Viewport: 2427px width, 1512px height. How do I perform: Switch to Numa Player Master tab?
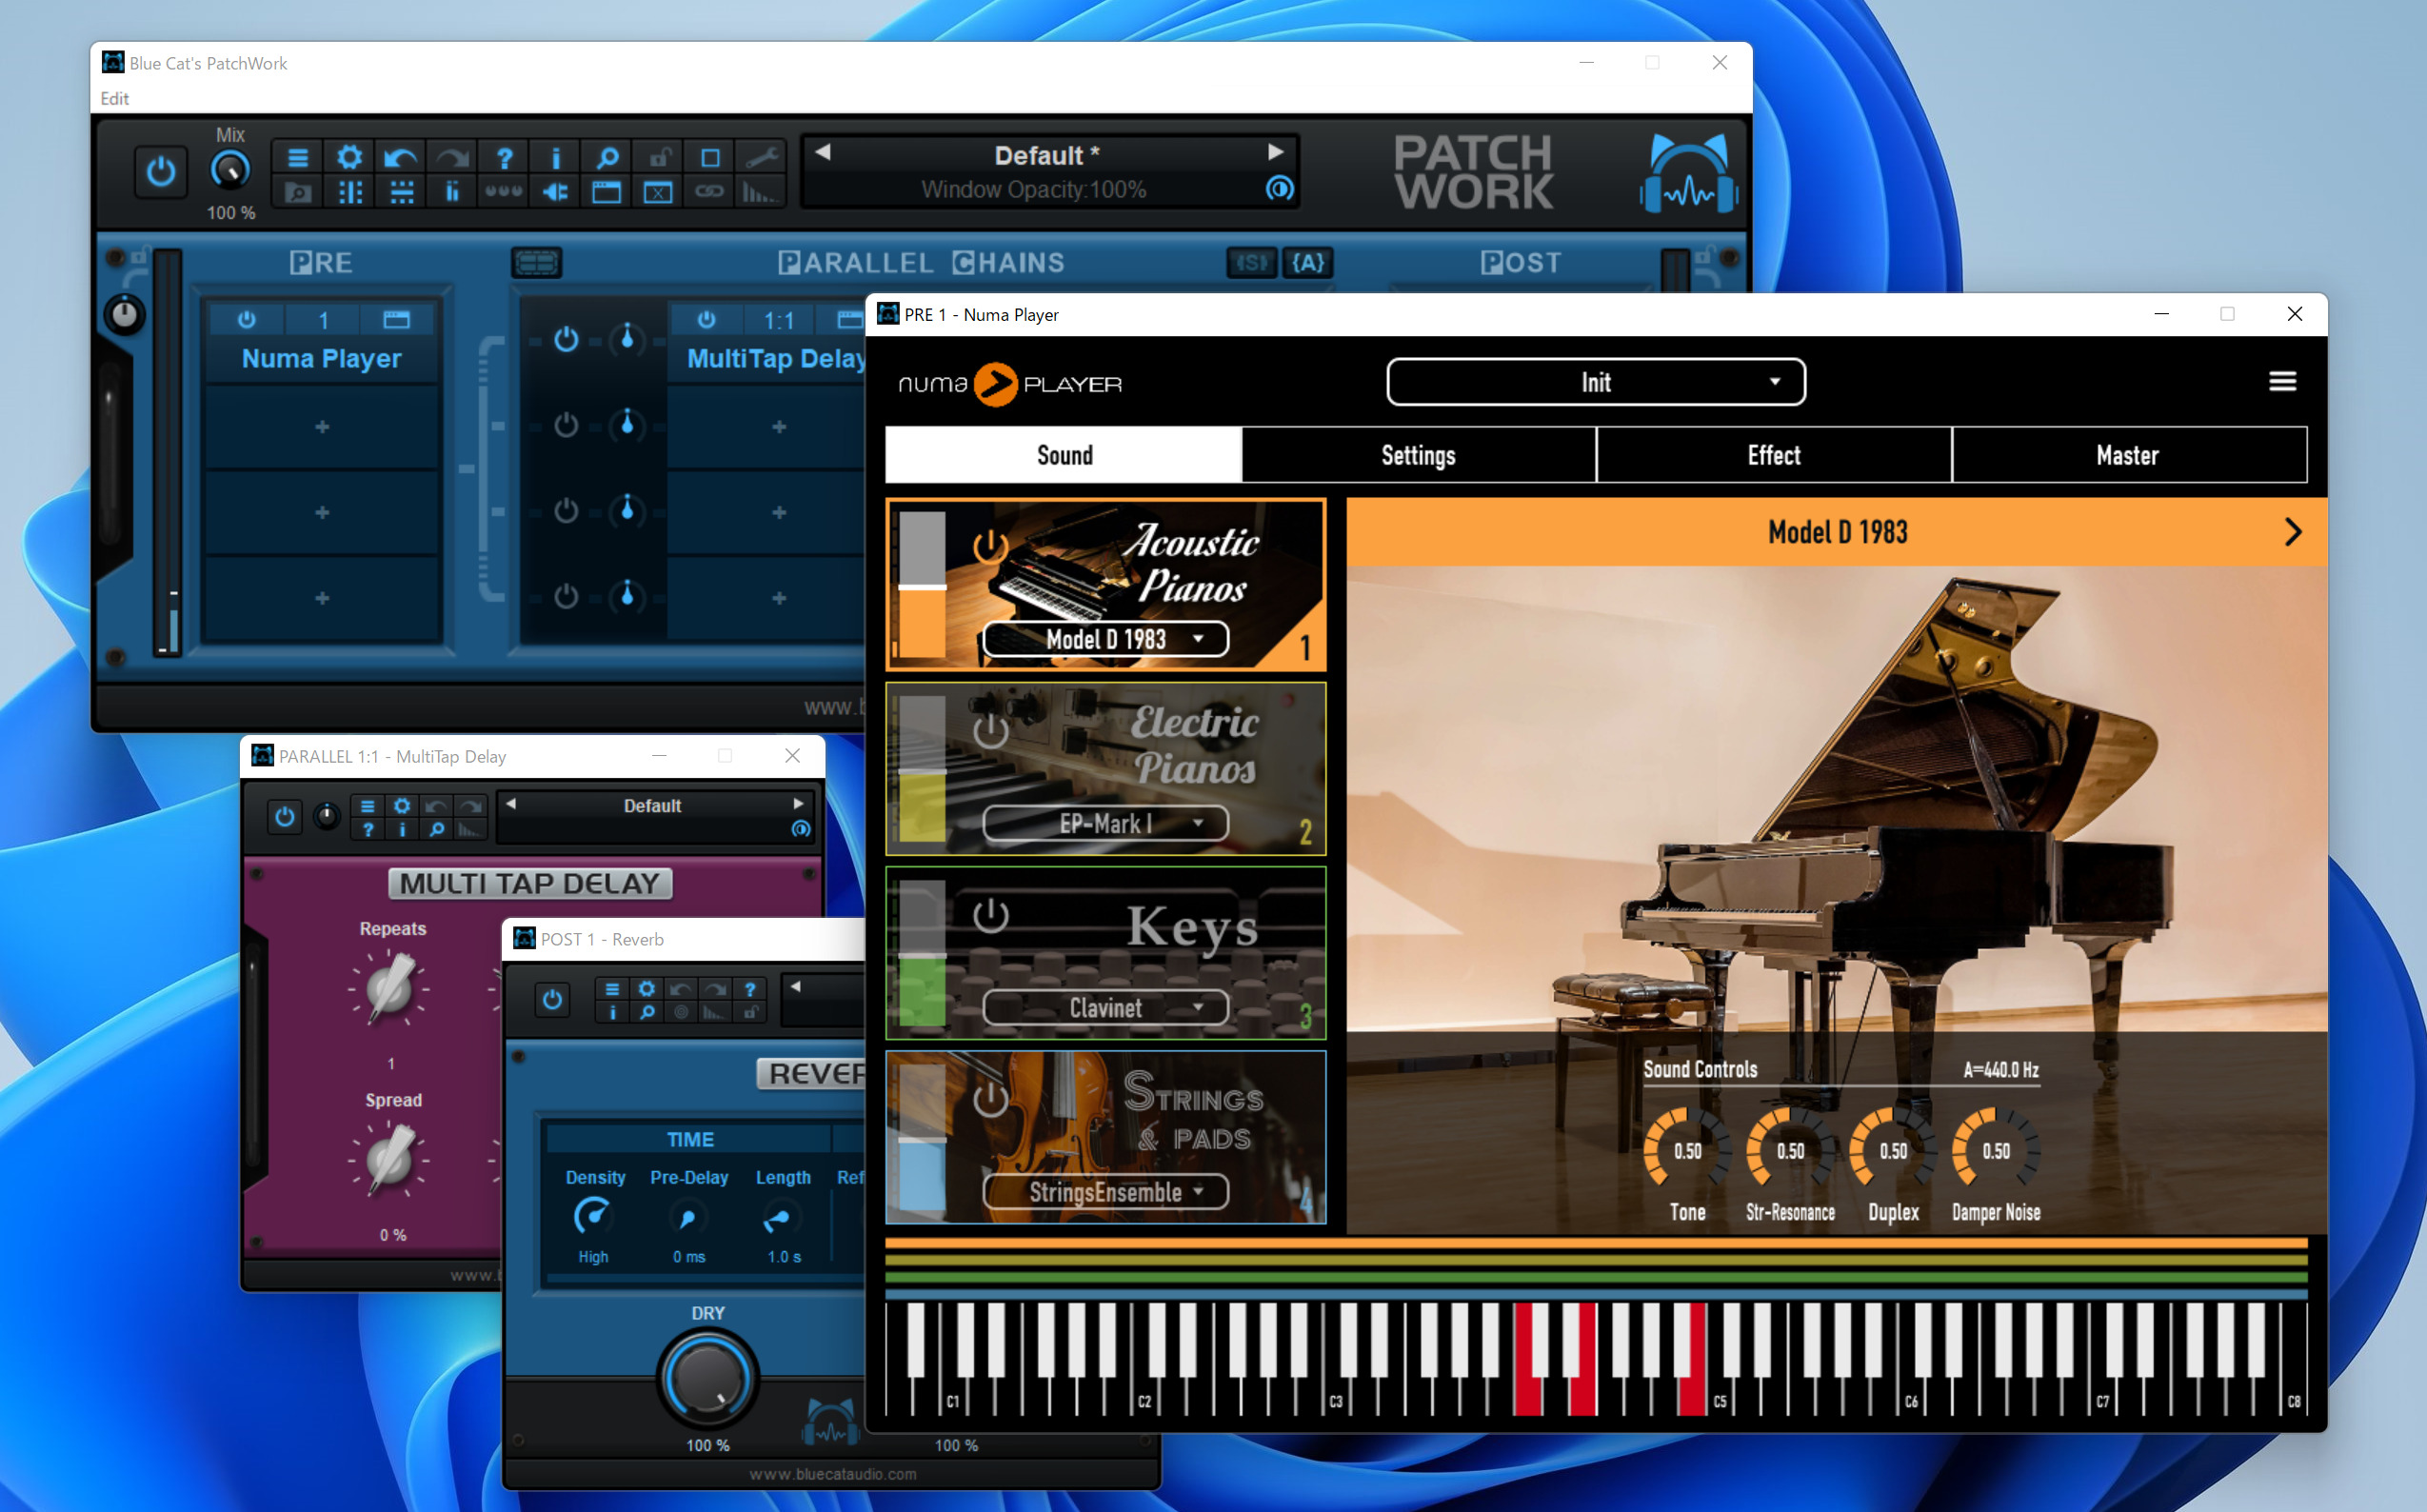[2128, 455]
